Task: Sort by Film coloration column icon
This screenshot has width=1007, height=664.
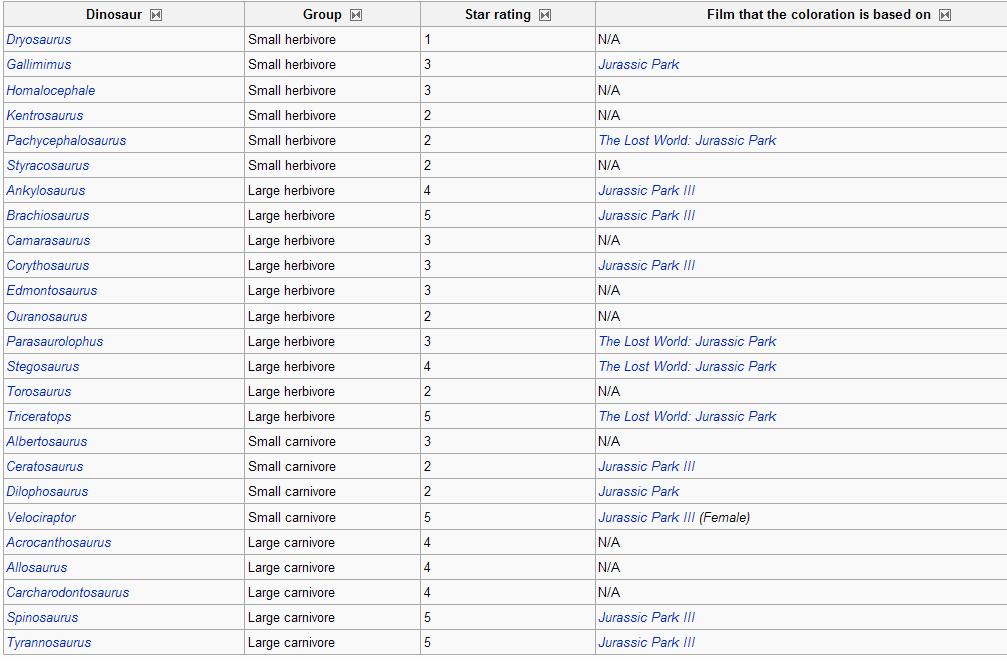Action: tap(945, 15)
